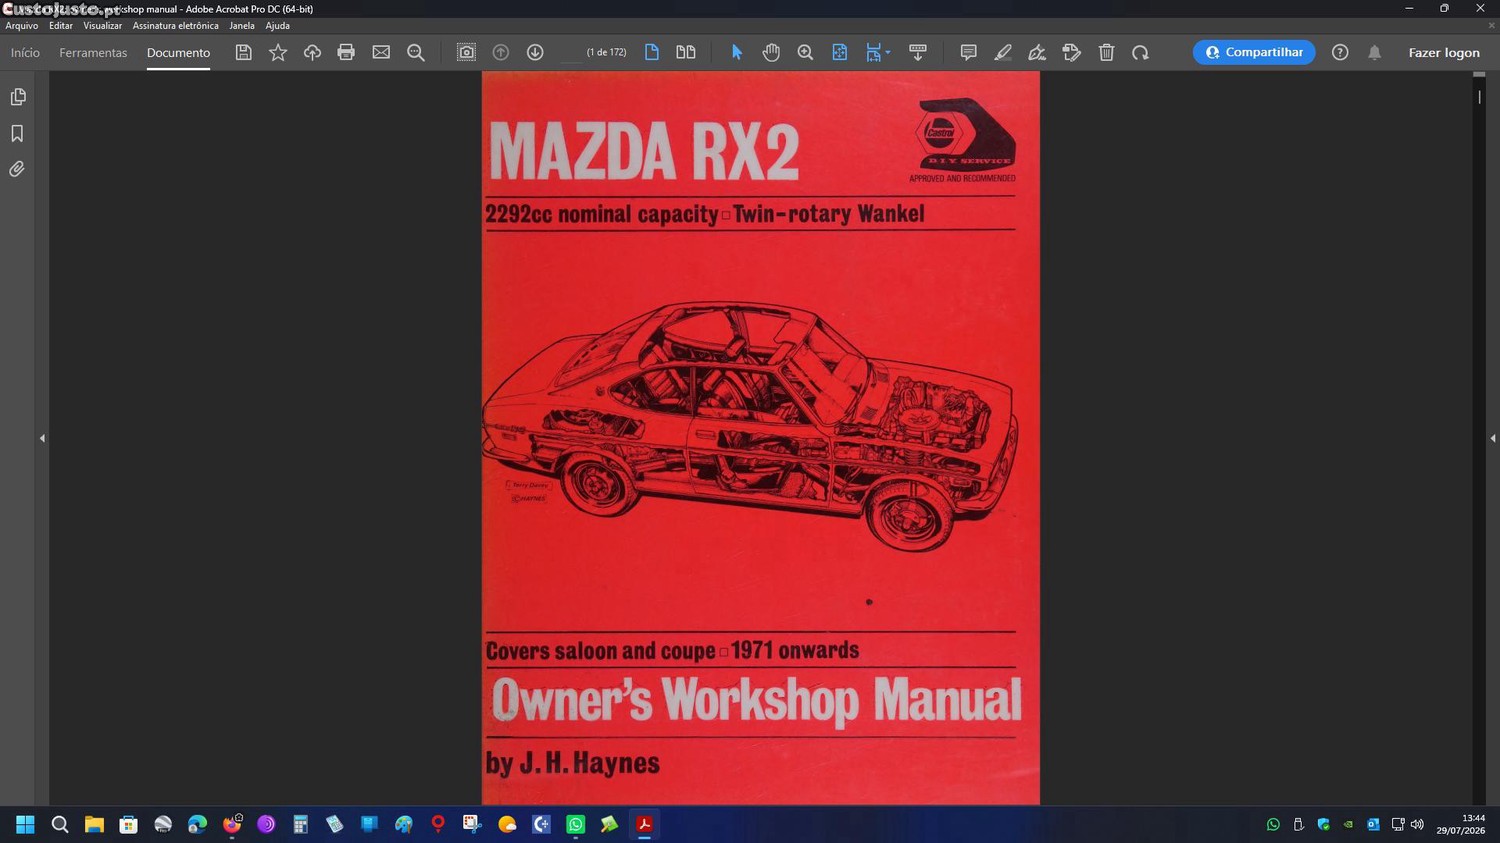1500x843 pixels.
Task: Click the edit page toolbar icon
Action: (1072, 52)
